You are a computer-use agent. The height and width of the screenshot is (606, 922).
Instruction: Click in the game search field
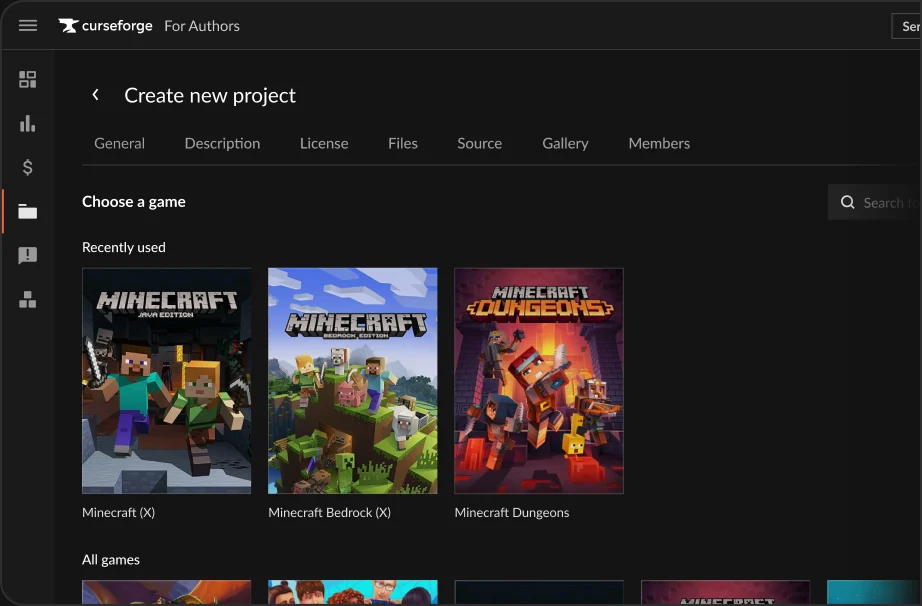(875, 203)
